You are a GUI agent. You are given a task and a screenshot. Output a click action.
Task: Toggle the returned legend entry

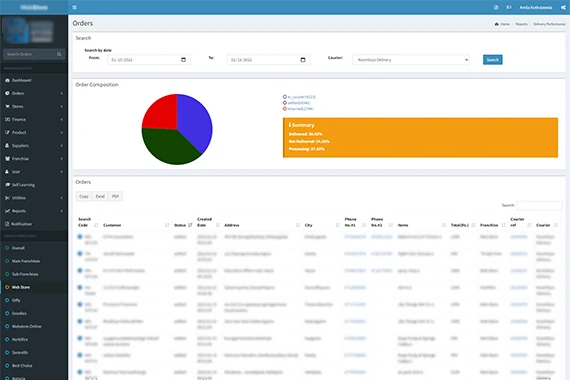tap(298, 109)
